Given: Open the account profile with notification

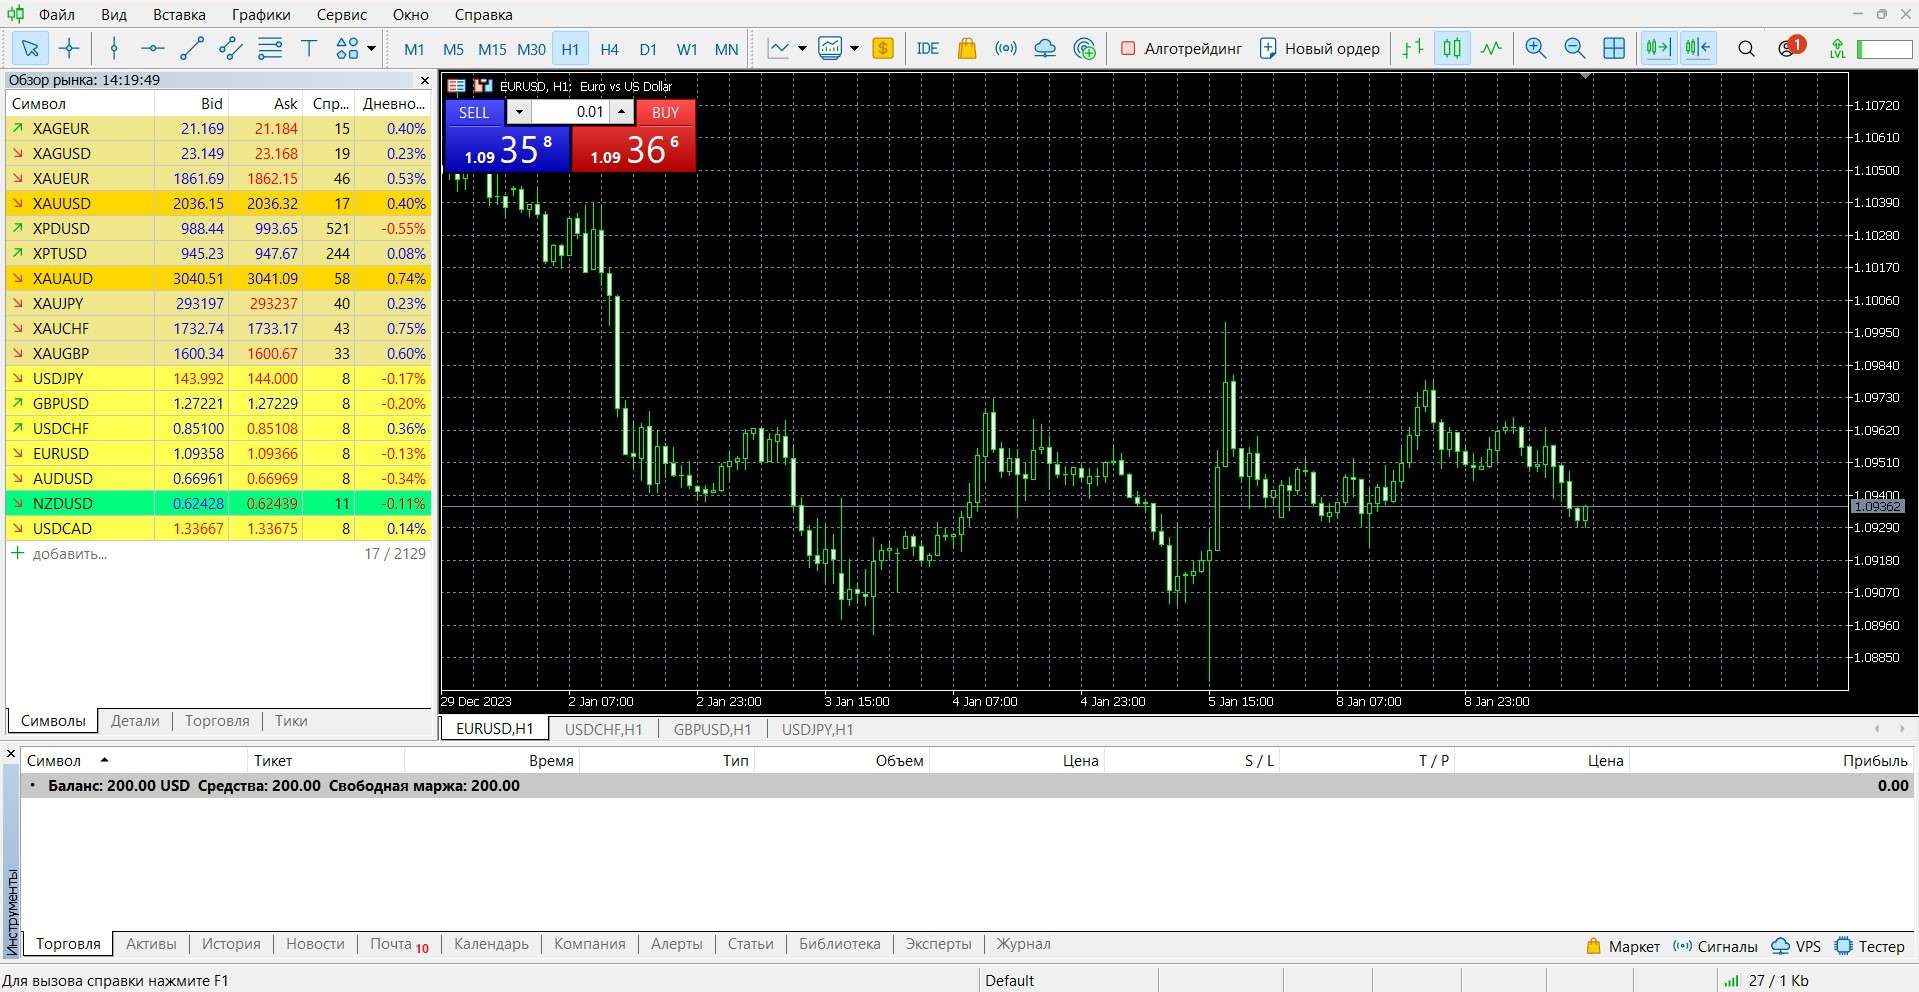Looking at the screenshot, I should click(x=1790, y=47).
